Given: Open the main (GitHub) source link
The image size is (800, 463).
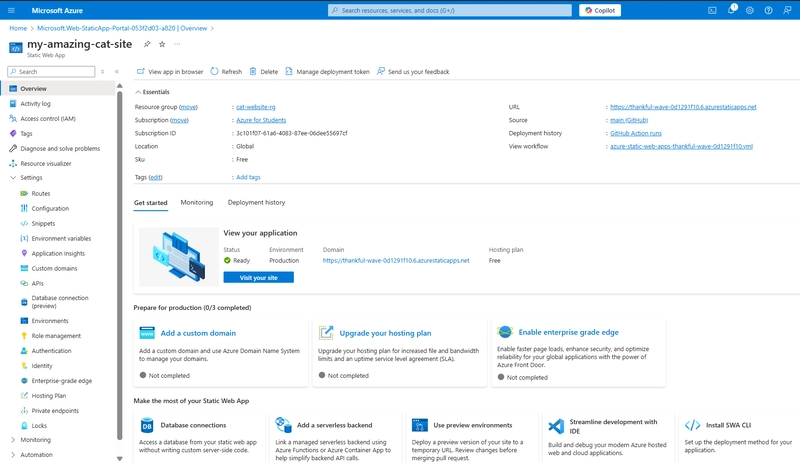Looking at the screenshot, I should 629,120.
